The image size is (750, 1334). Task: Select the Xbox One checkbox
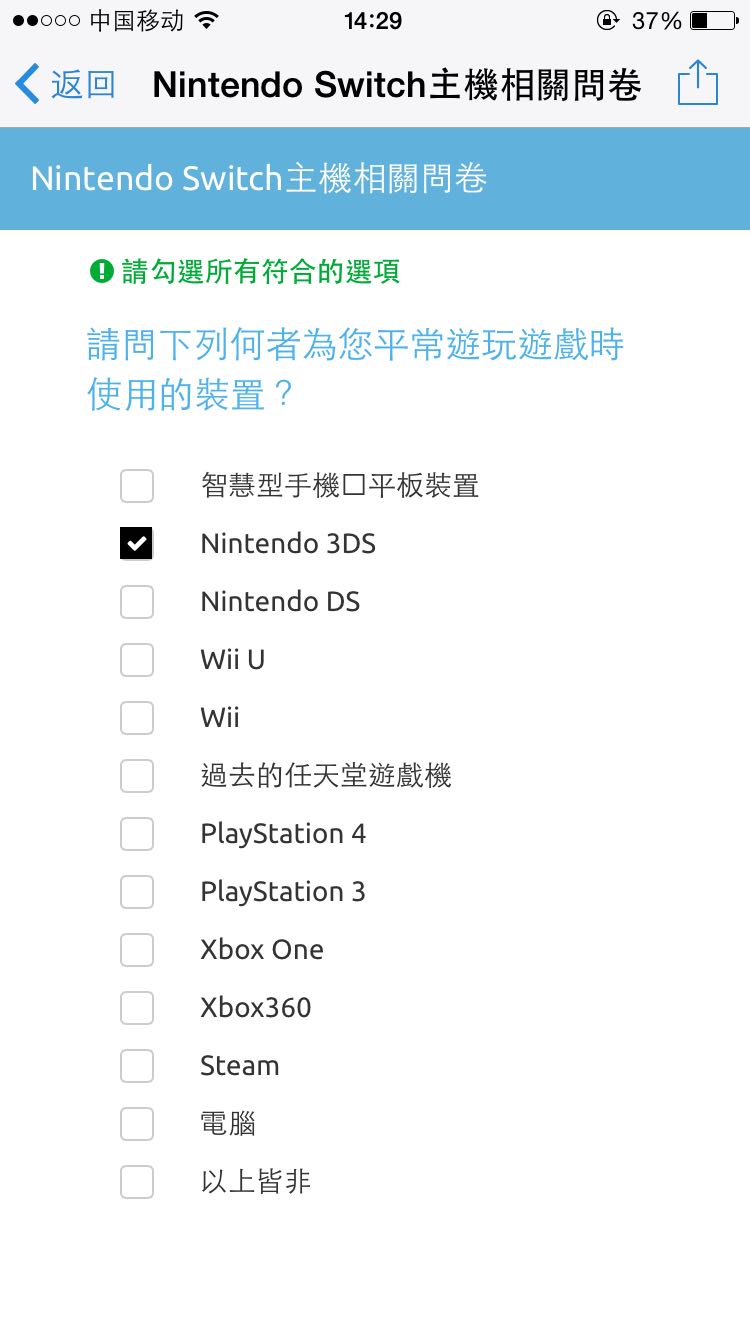(x=137, y=950)
